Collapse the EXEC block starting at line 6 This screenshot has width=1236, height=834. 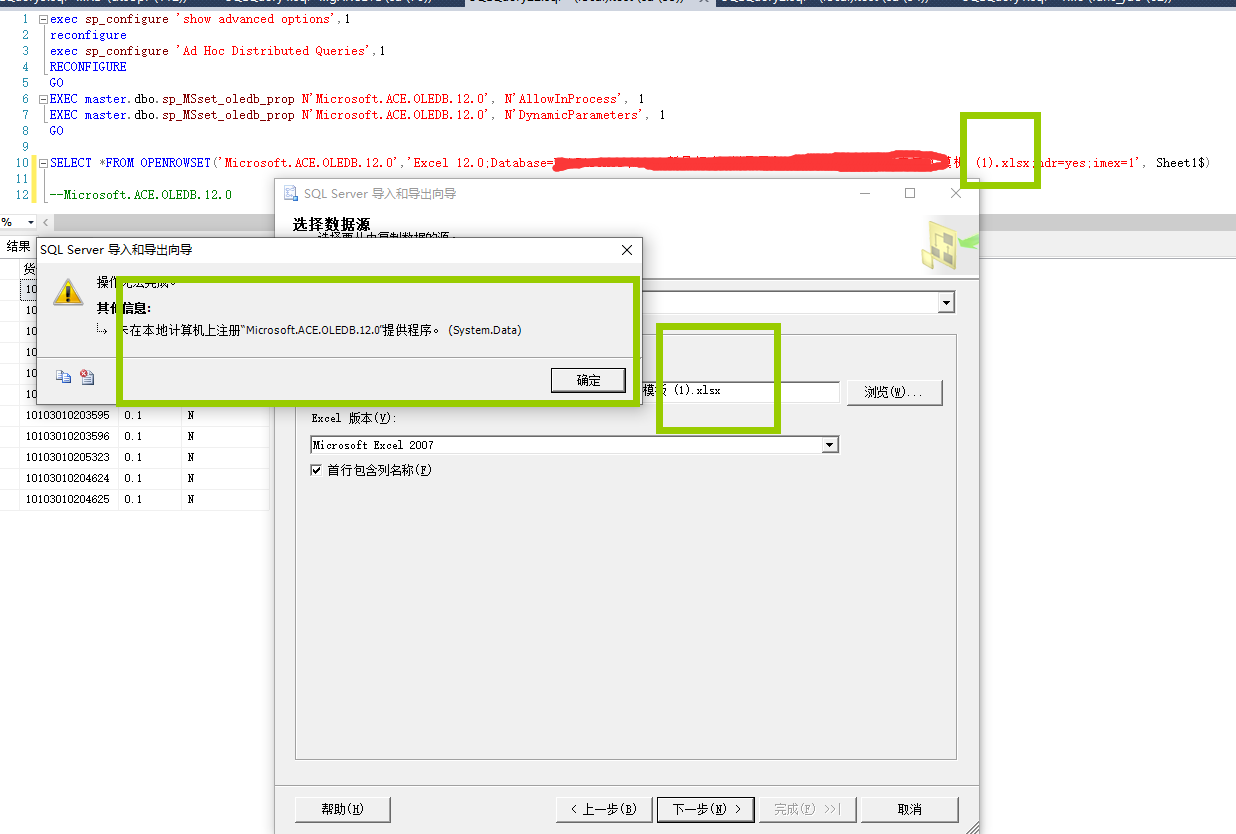(x=42, y=99)
